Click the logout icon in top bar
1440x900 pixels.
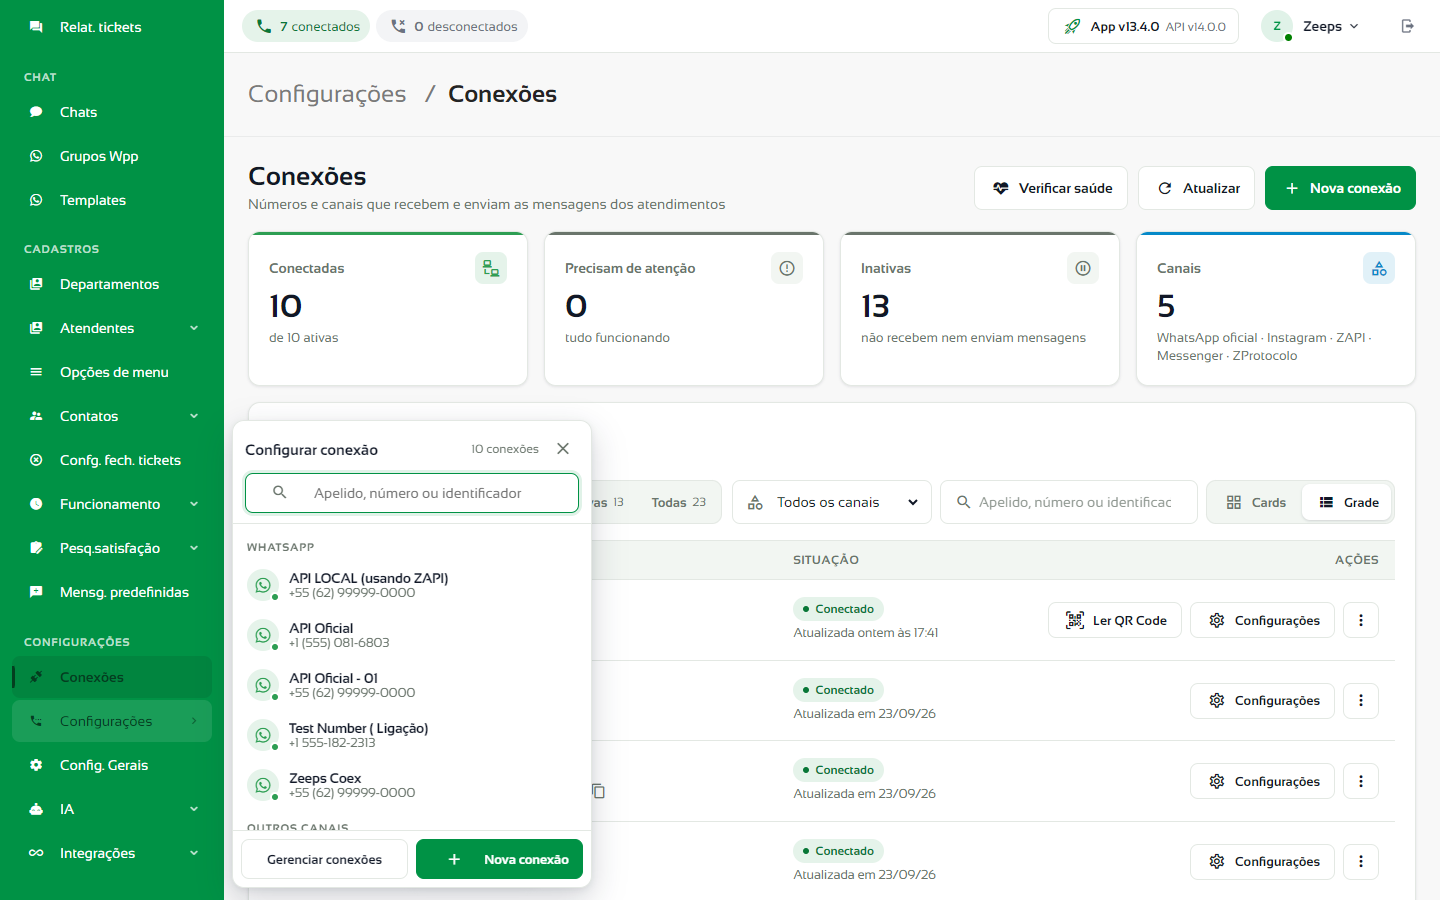tap(1407, 26)
